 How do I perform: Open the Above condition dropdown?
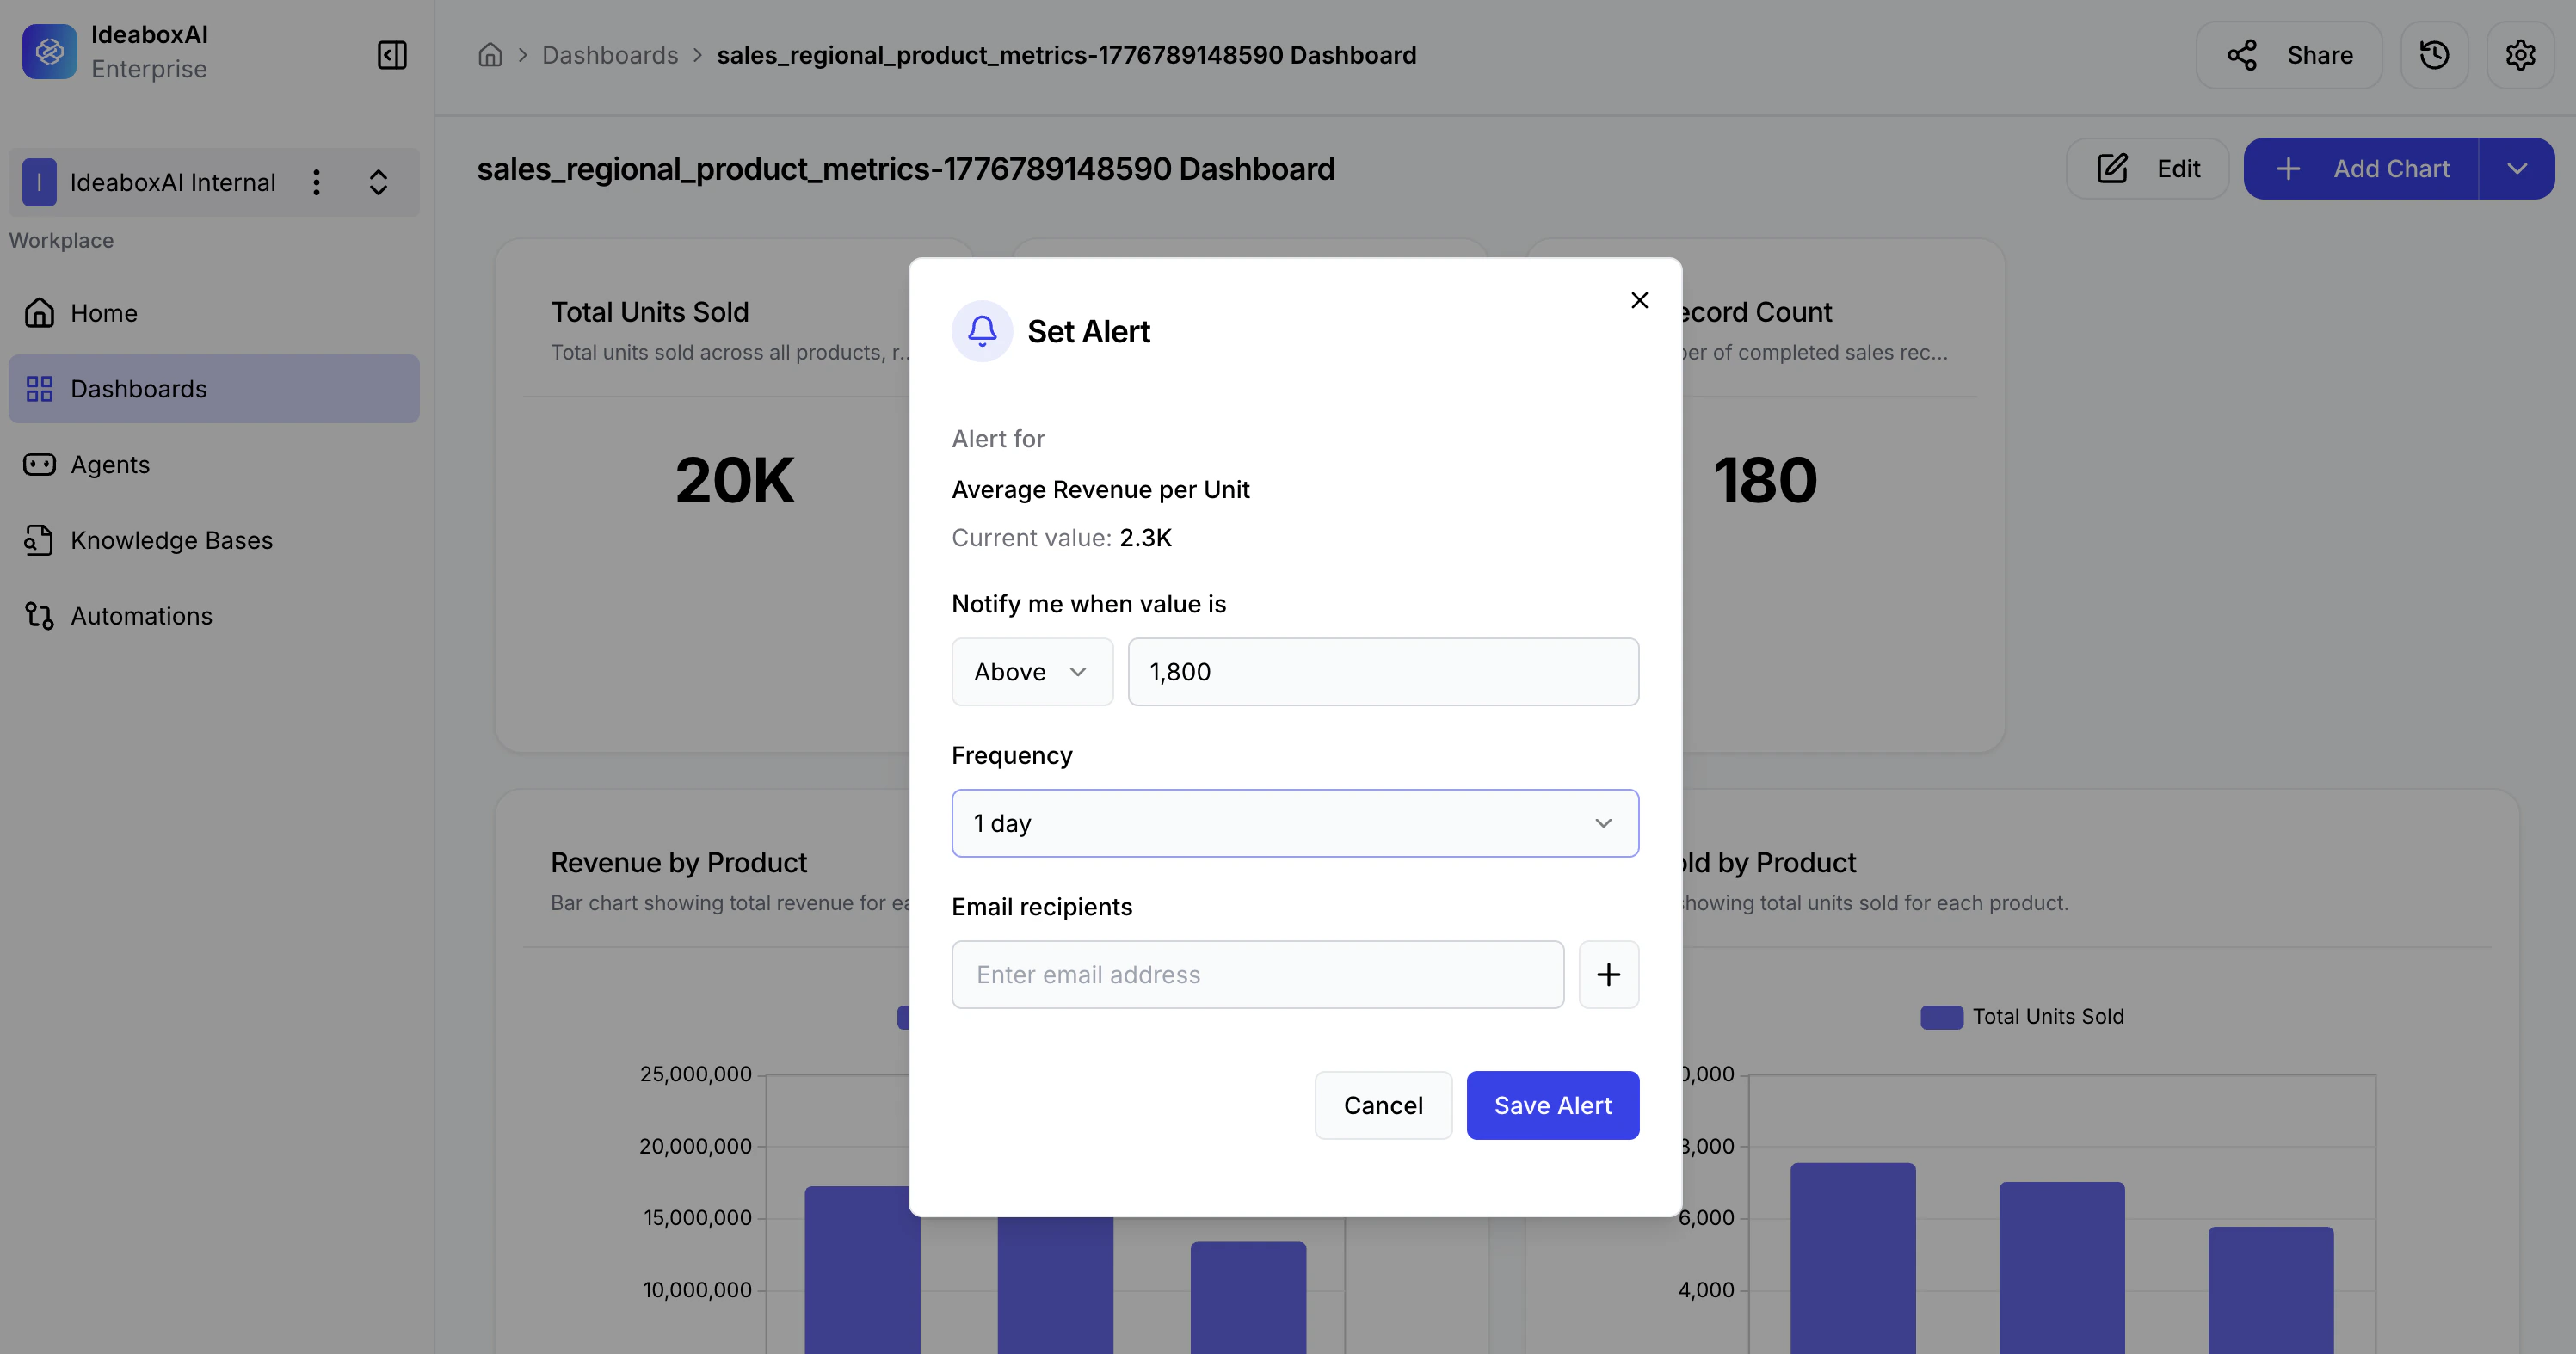1032,672
